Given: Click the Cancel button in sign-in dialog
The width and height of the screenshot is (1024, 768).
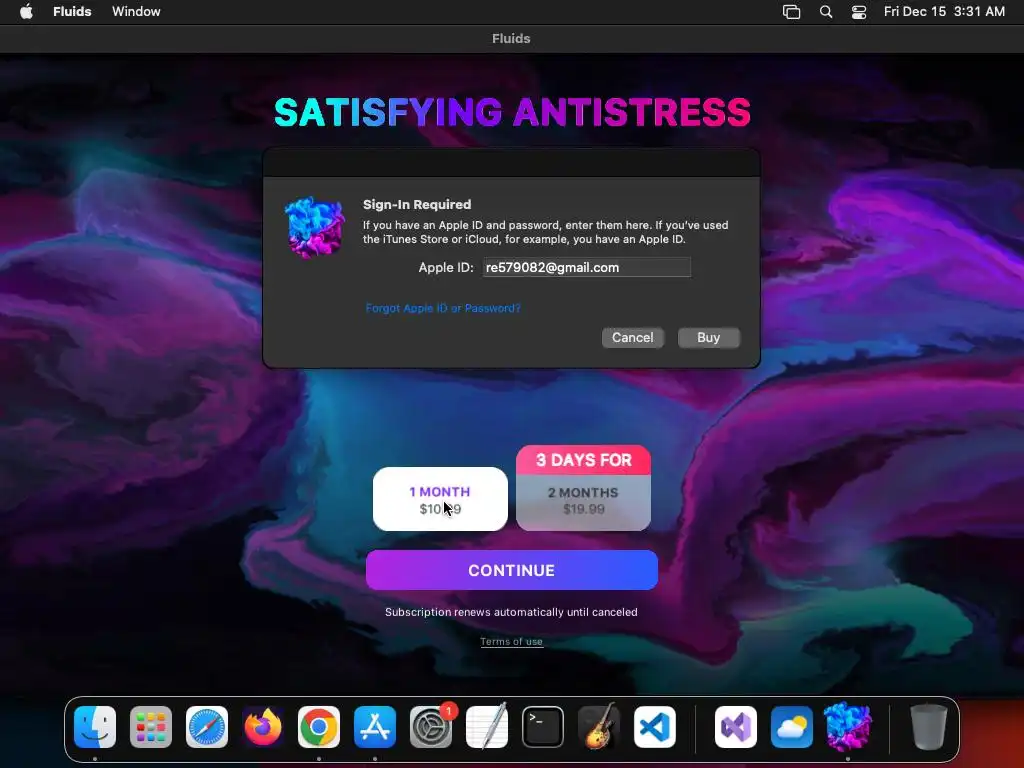Looking at the screenshot, I should click(x=632, y=338).
